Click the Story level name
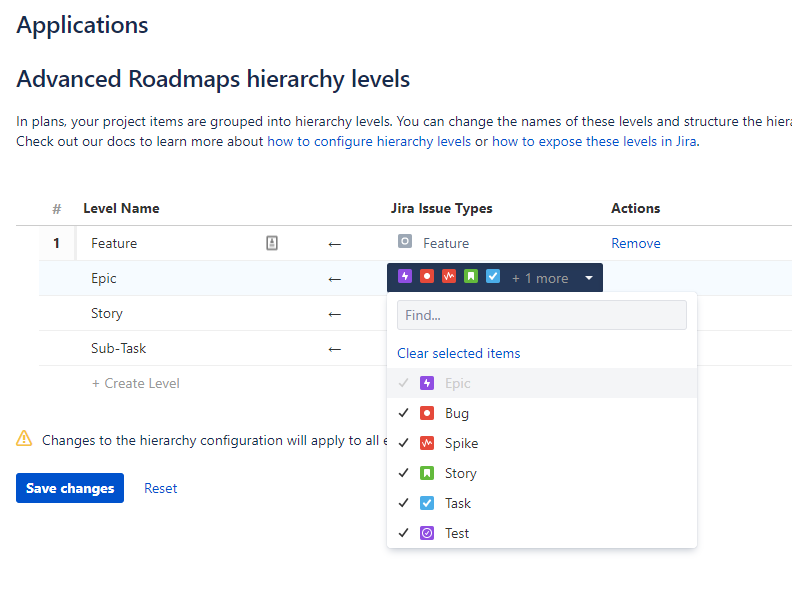This screenshot has height=616, width=792. pyautogui.click(x=107, y=314)
